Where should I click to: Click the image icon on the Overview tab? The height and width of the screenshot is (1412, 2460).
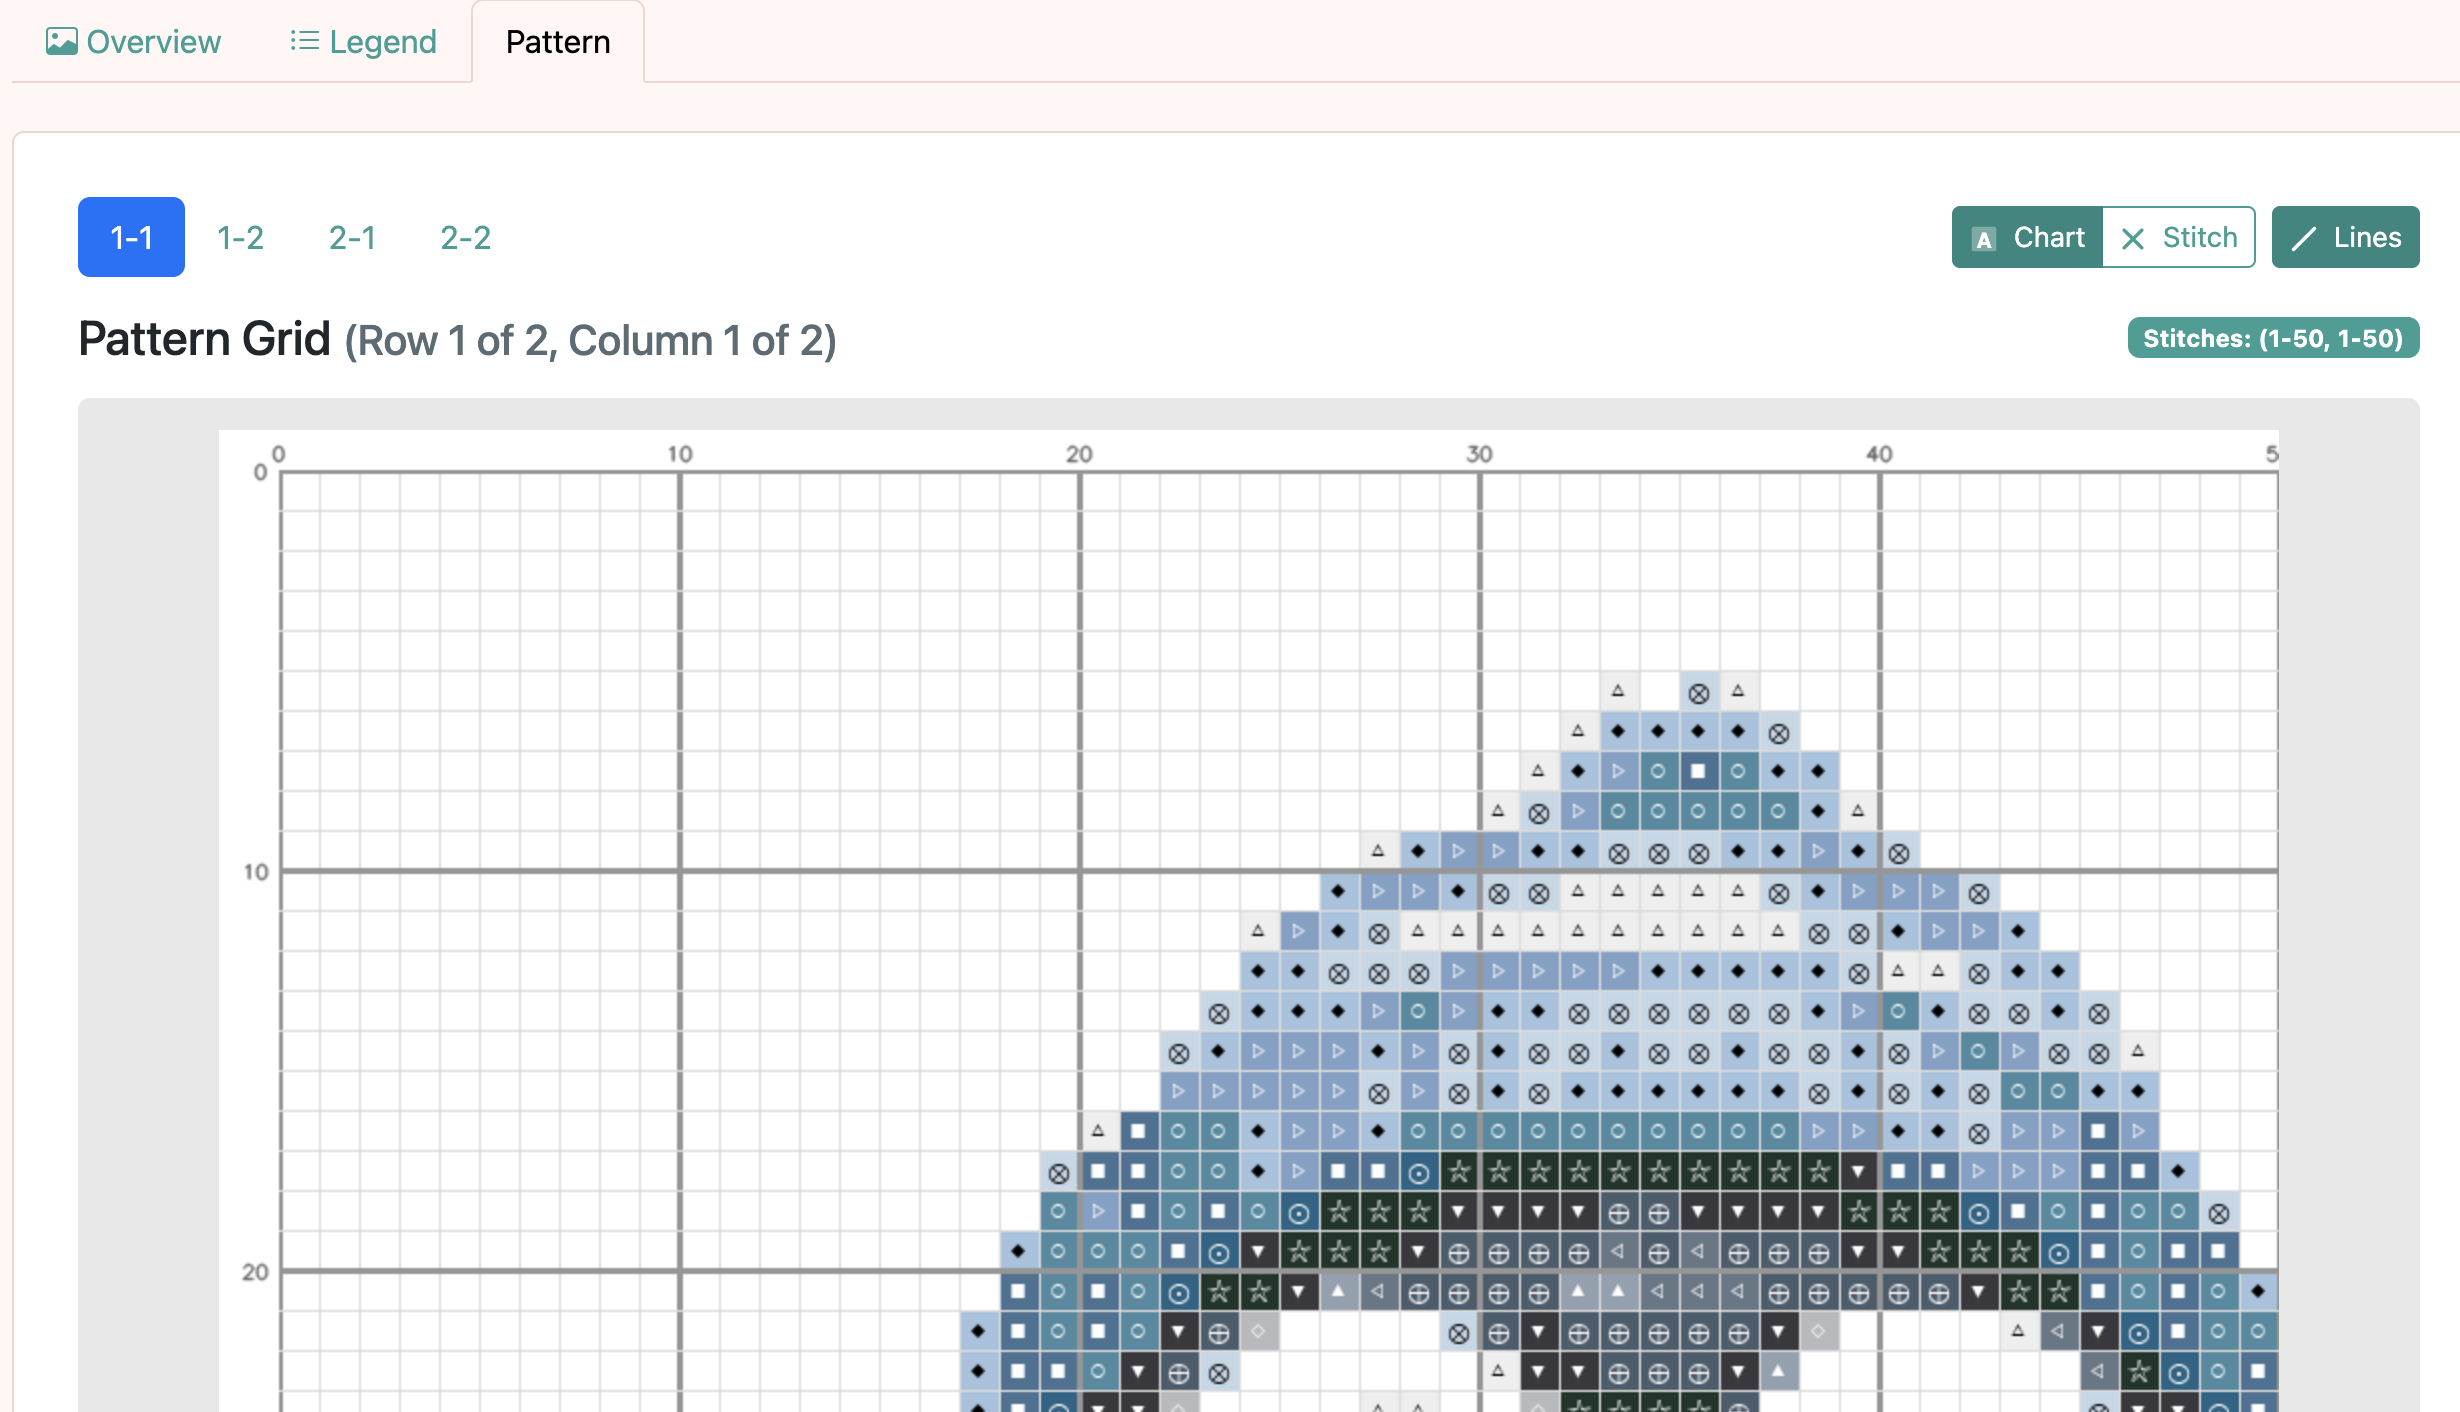(62, 41)
